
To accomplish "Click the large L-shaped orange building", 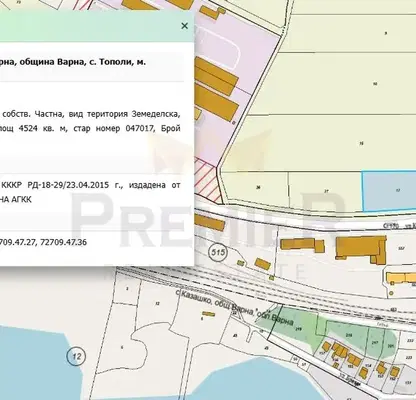I will [361, 249].
